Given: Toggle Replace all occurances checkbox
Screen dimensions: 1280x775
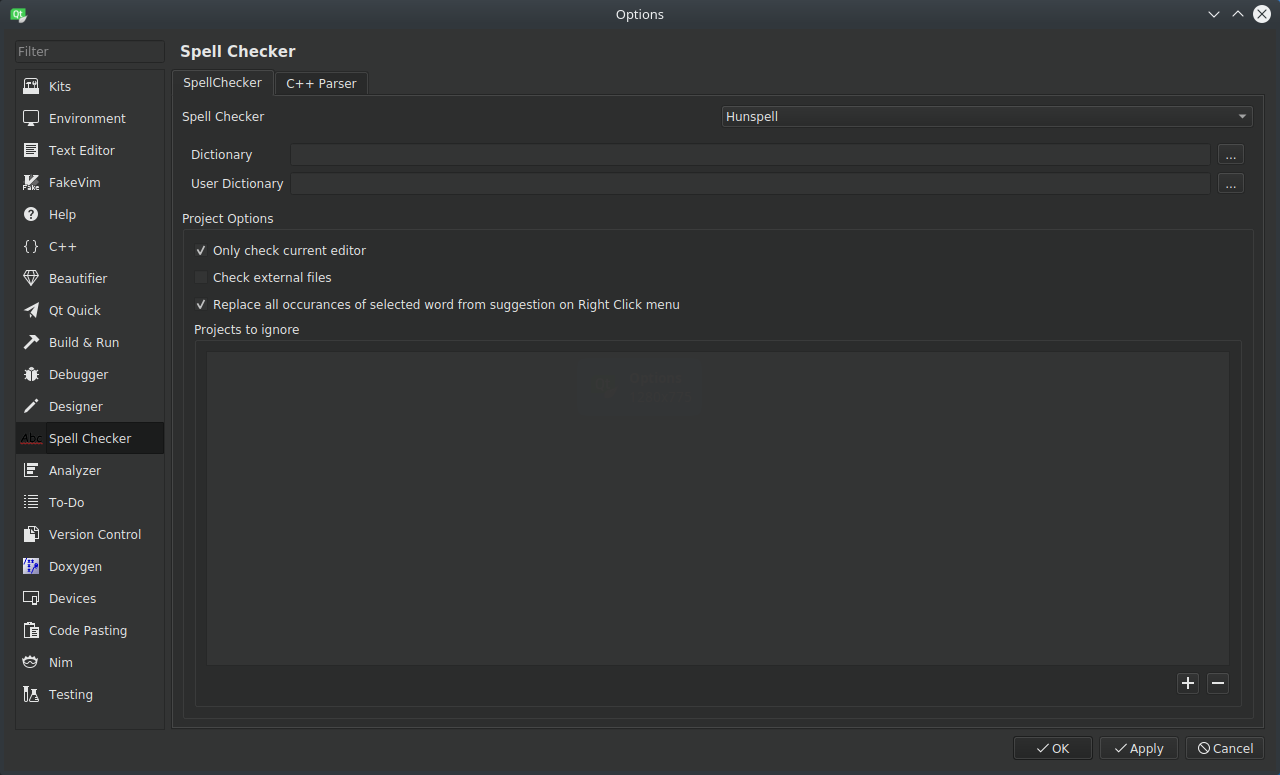Looking at the screenshot, I should click(x=201, y=305).
